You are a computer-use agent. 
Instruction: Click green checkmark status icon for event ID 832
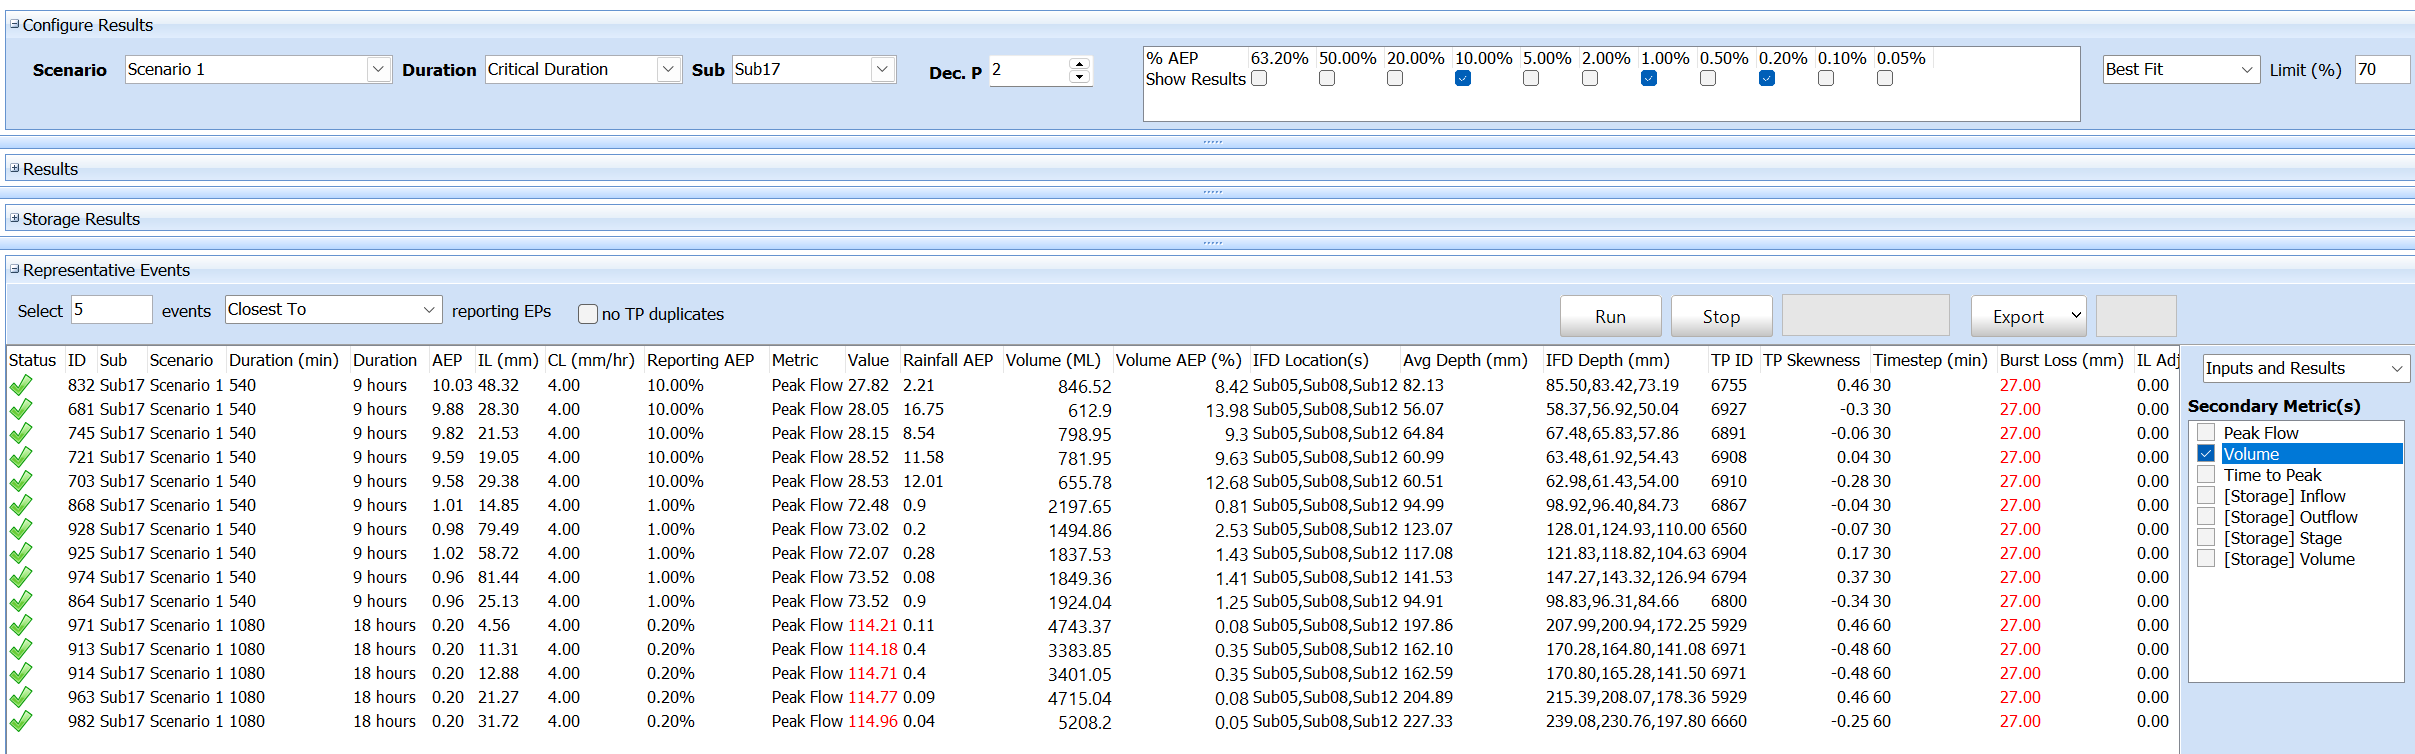(21, 385)
